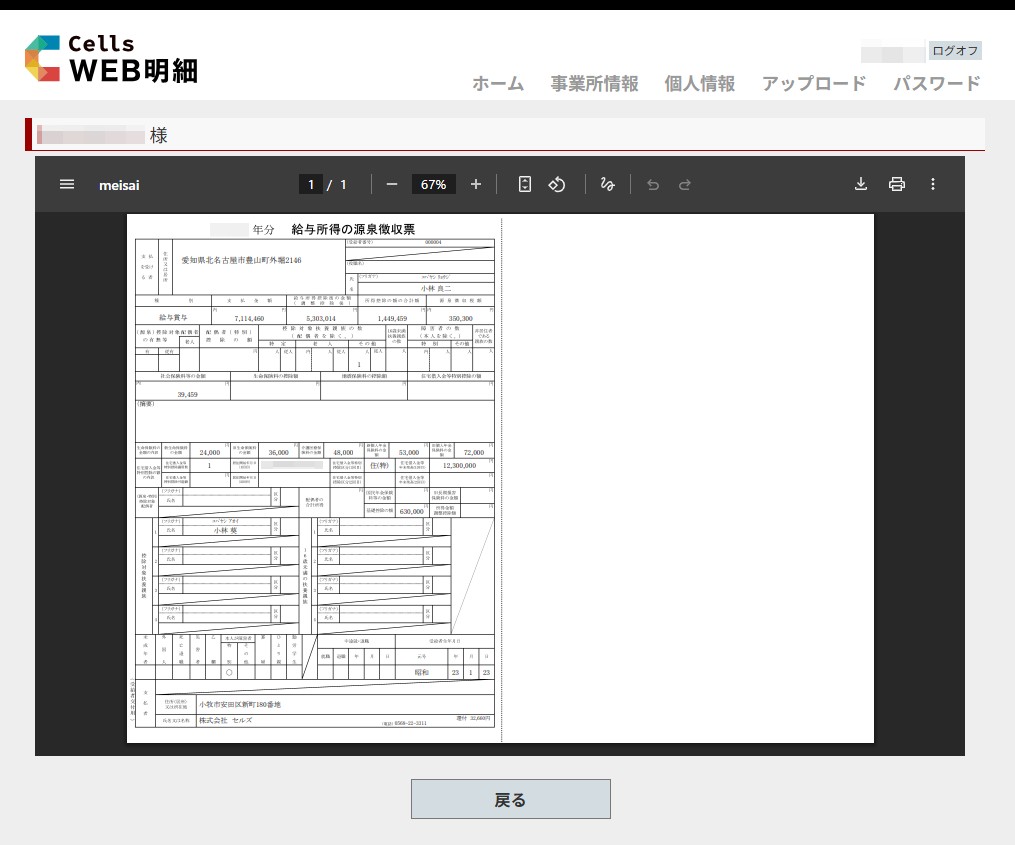Click the undo arrow icon

click(x=653, y=184)
